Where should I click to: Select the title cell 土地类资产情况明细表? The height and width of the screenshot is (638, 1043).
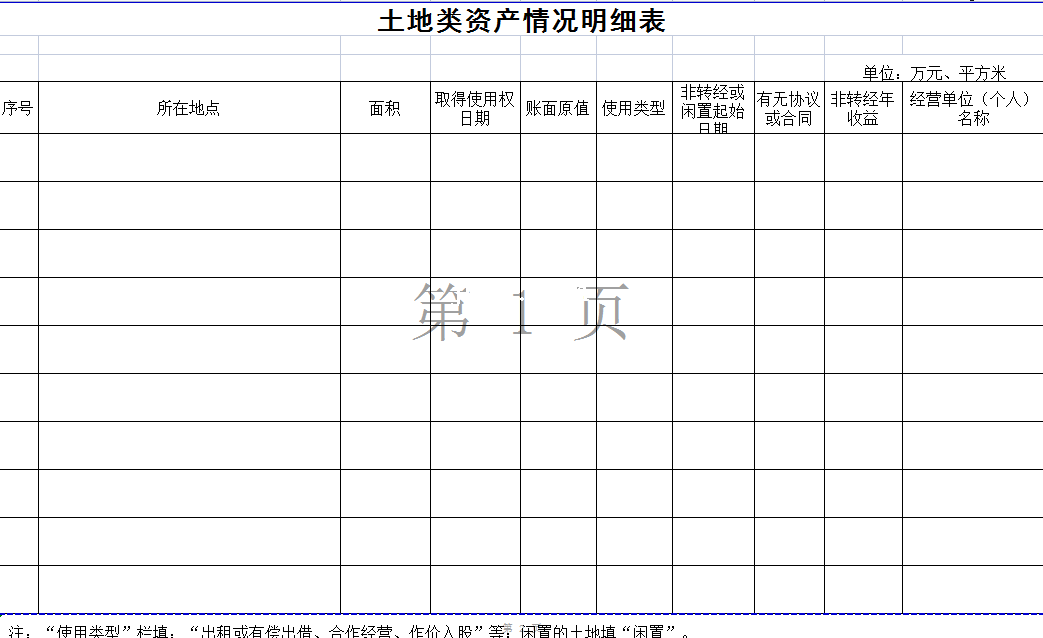point(521,21)
